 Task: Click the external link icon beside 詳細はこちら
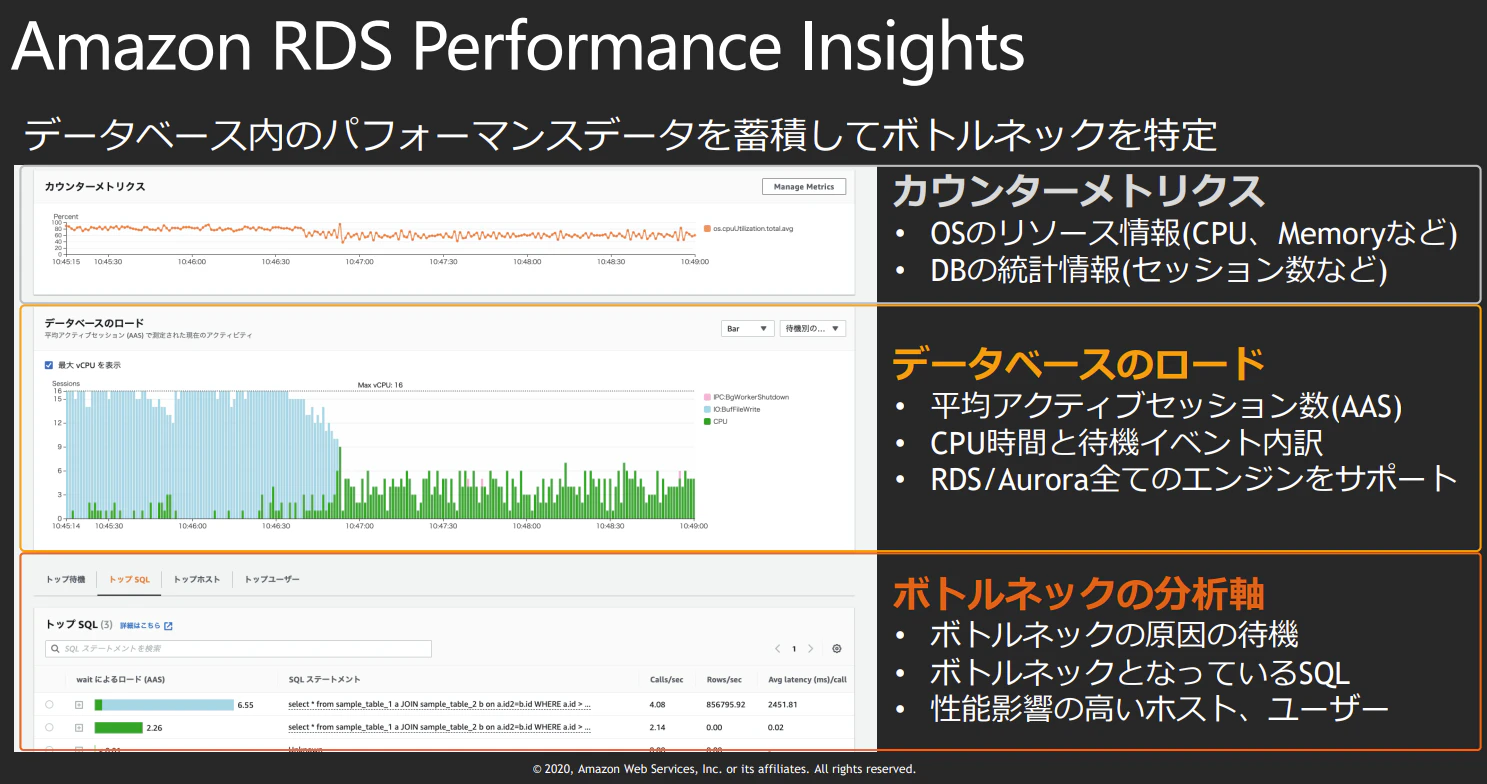pyautogui.click(x=168, y=626)
